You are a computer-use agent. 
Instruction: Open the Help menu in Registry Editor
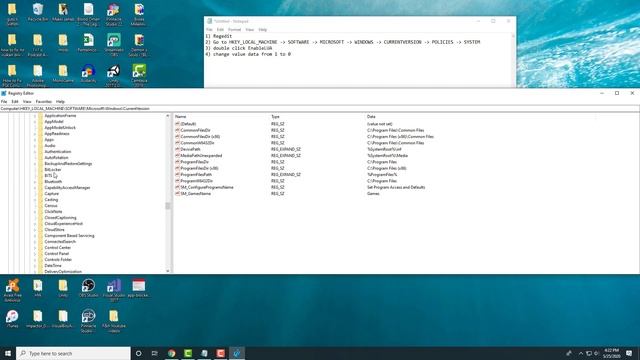pyautogui.click(x=60, y=101)
